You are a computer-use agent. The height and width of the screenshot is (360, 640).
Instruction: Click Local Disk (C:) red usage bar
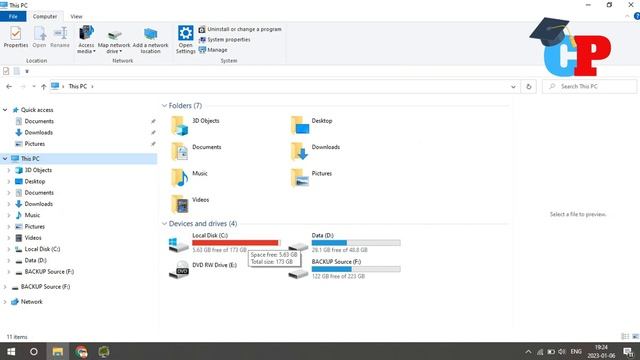[236, 243]
